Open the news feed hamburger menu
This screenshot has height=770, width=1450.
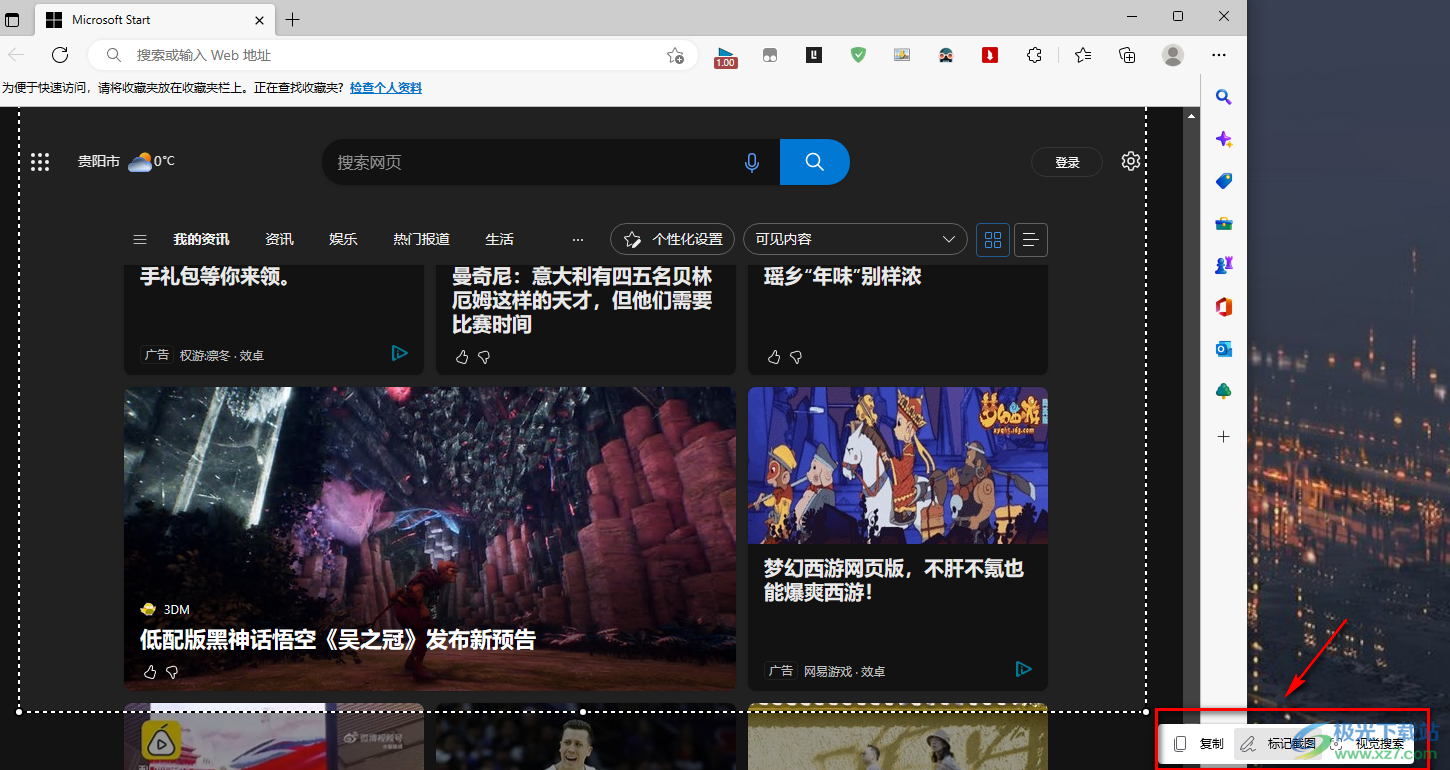point(140,239)
